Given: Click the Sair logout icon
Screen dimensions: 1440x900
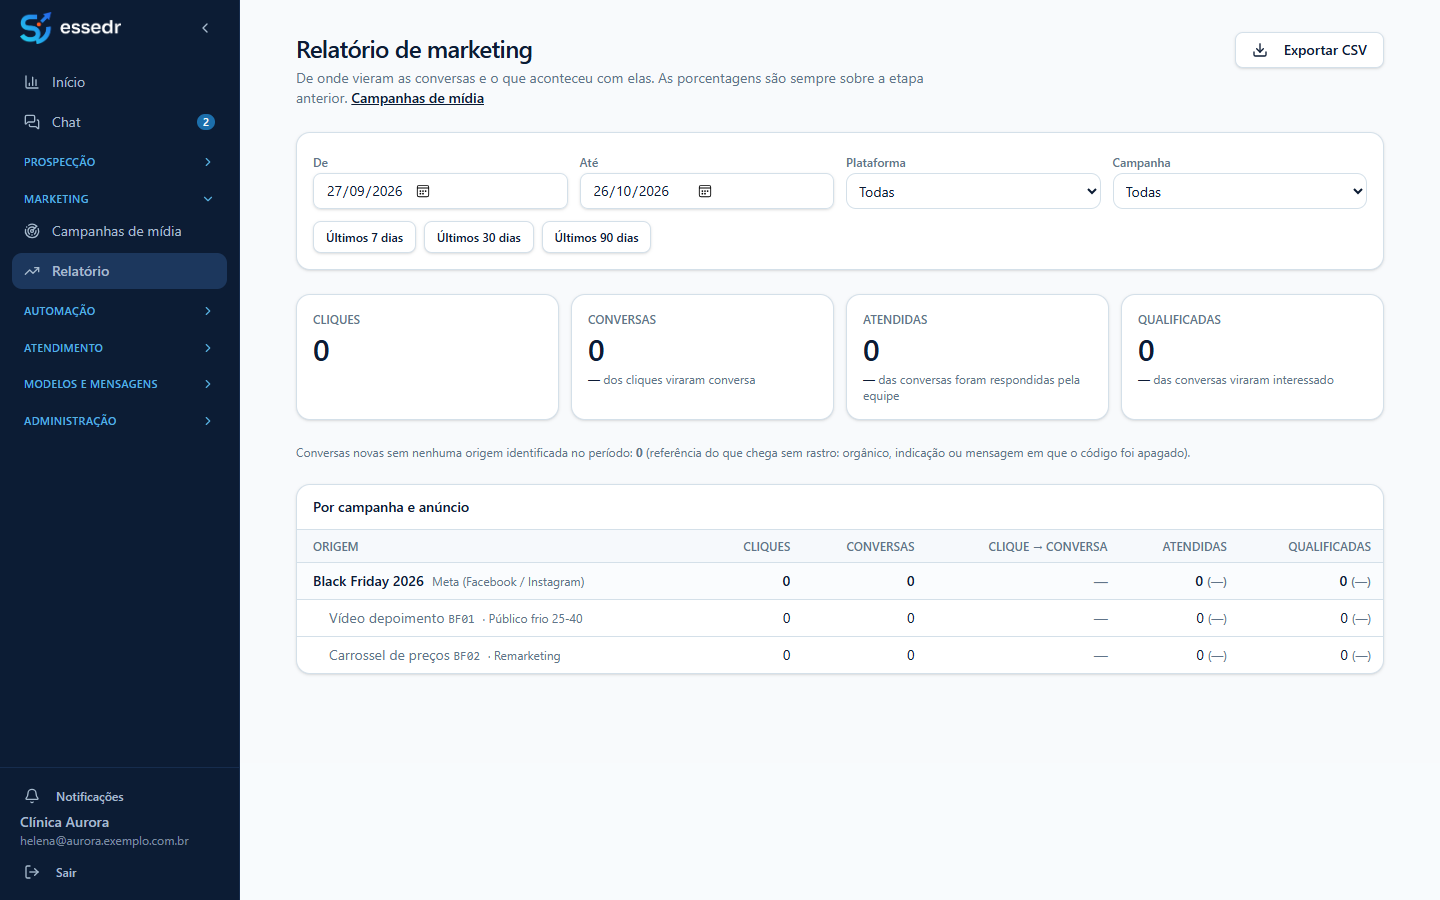Looking at the screenshot, I should 32,872.
